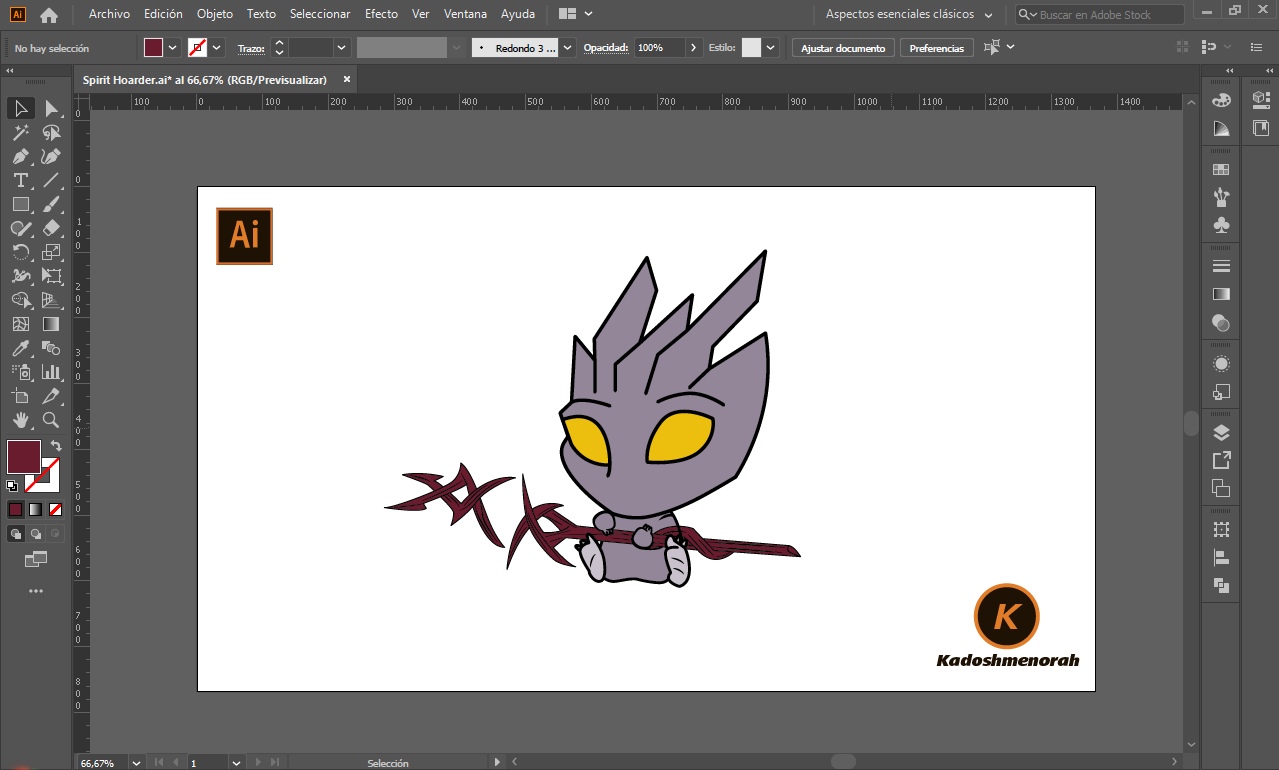Activate the Zoom tool magnifier
The width and height of the screenshot is (1279, 770).
point(51,420)
